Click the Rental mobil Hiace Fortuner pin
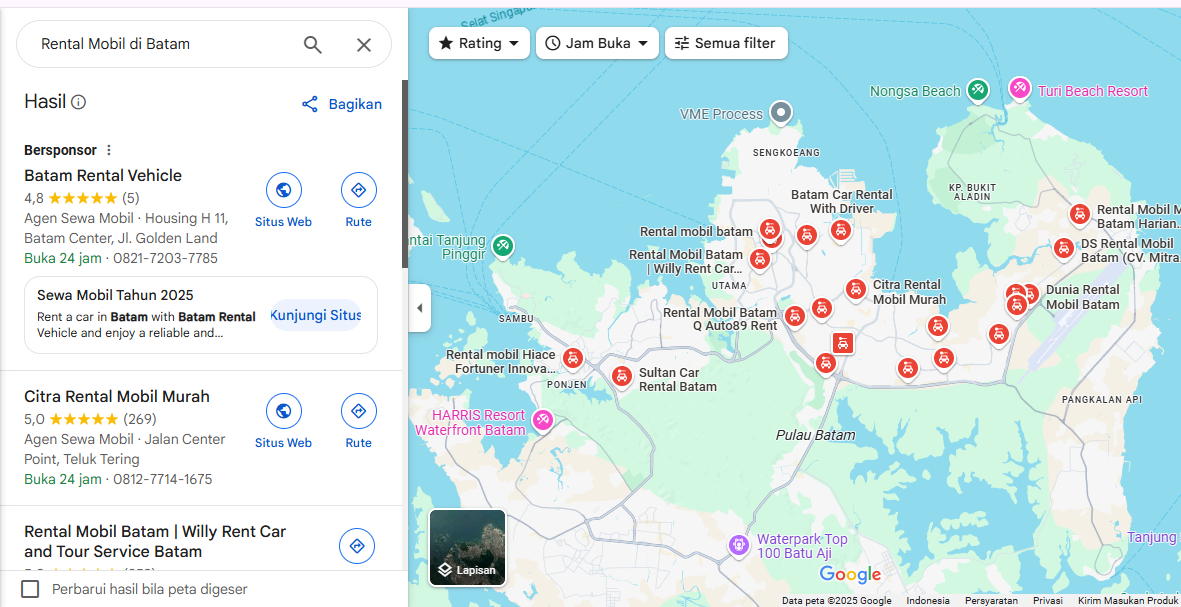This screenshot has width=1181, height=607. pyautogui.click(x=573, y=358)
